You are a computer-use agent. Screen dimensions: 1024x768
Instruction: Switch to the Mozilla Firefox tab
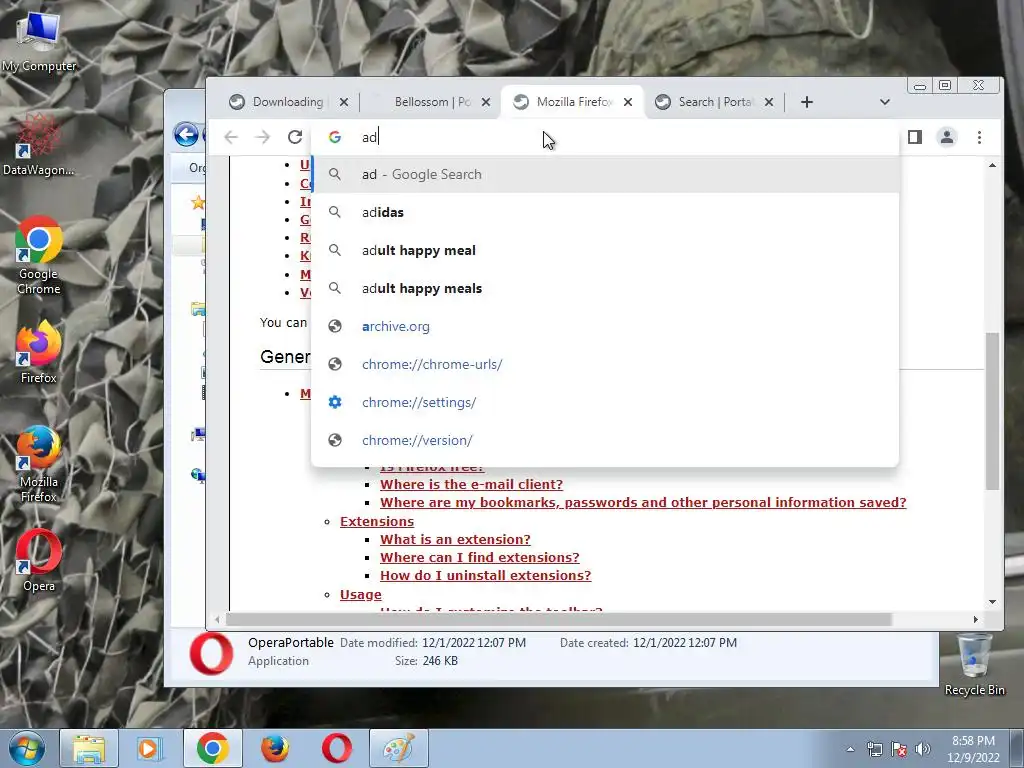(x=573, y=102)
